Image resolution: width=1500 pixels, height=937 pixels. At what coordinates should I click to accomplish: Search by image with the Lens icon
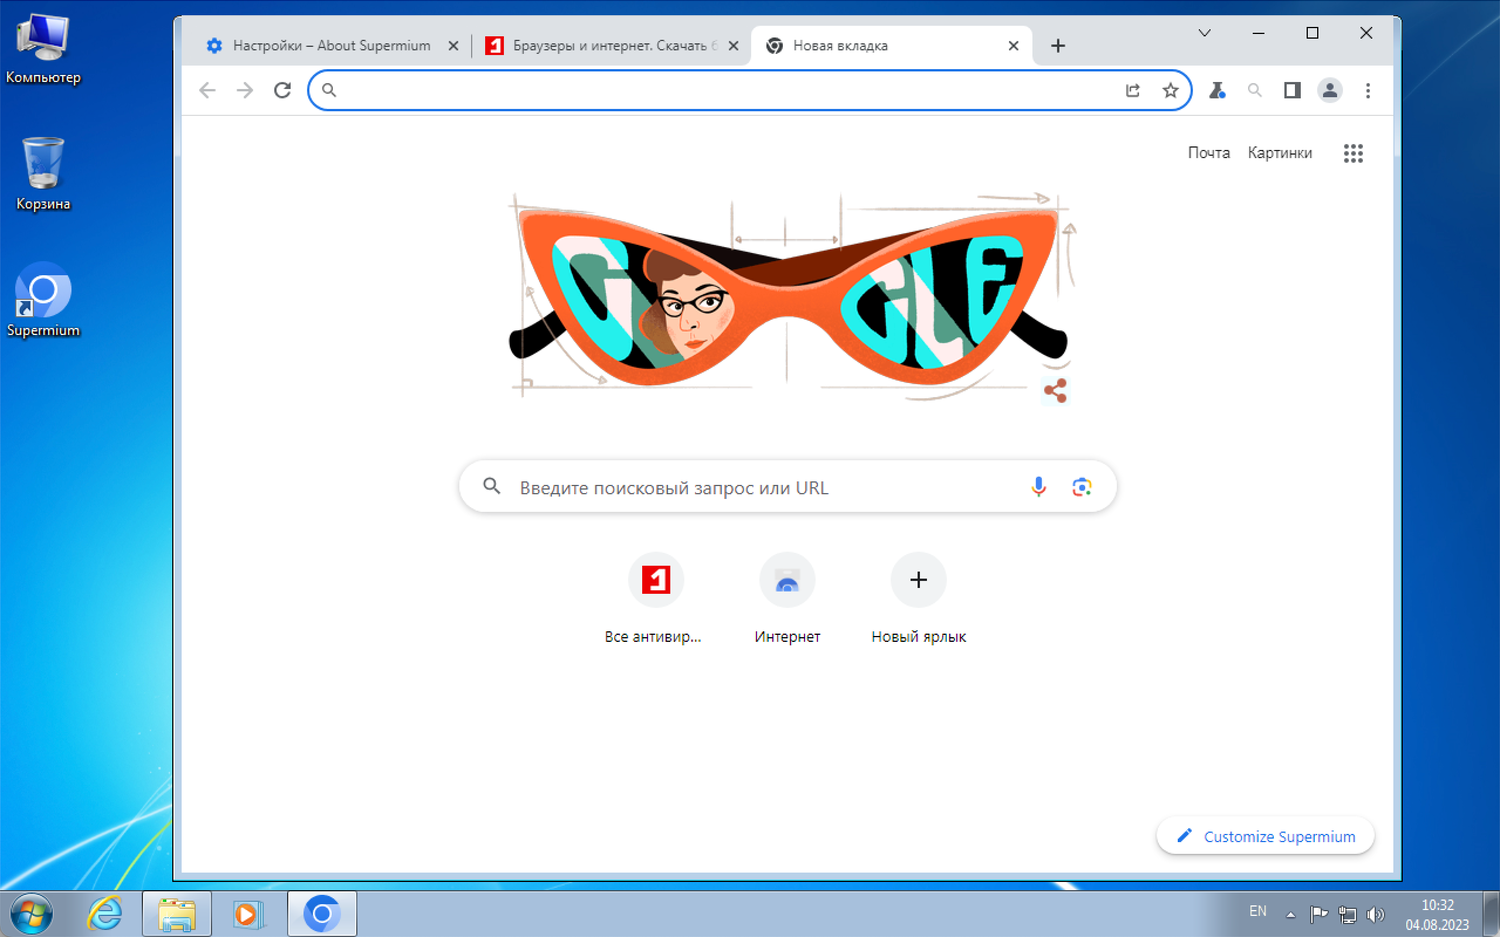pos(1081,487)
